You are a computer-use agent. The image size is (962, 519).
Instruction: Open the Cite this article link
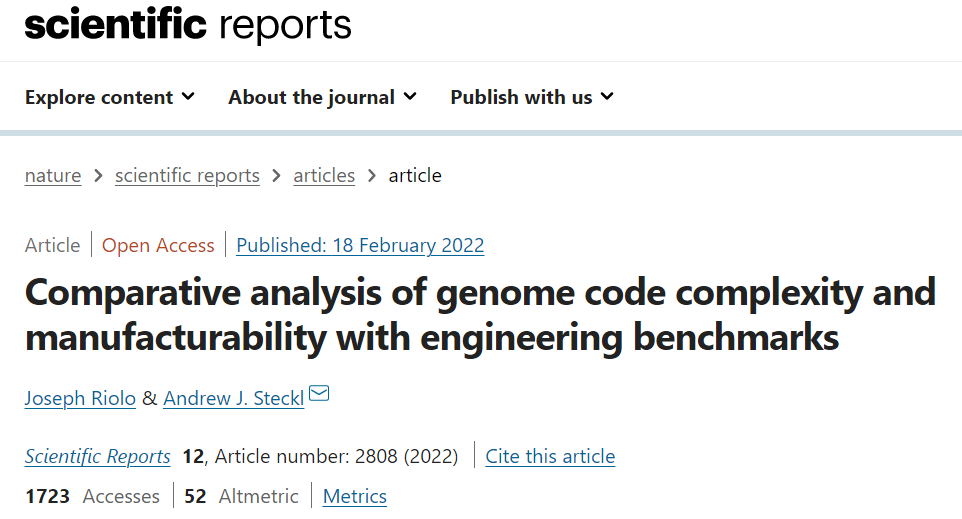click(x=550, y=457)
